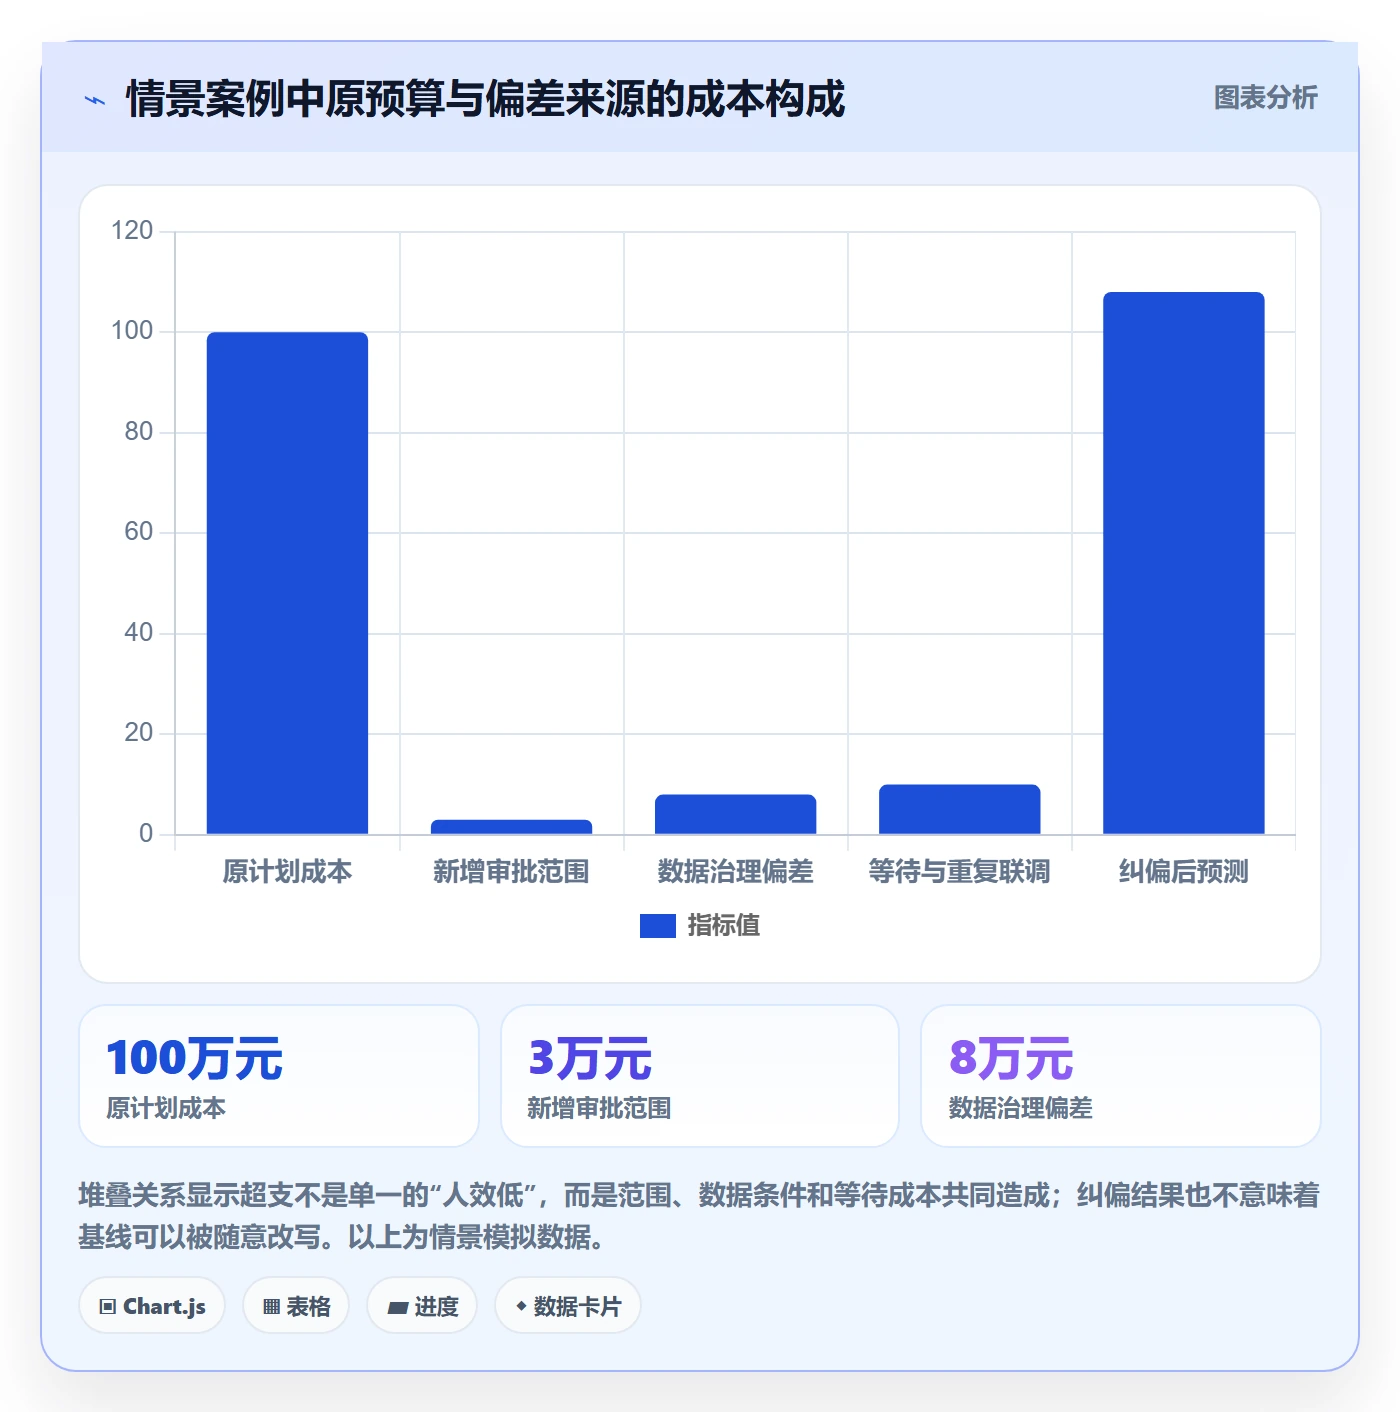Image resolution: width=1400 pixels, height=1412 pixels.
Task: Click the y-axis value 60
Action: (x=139, y=532)
